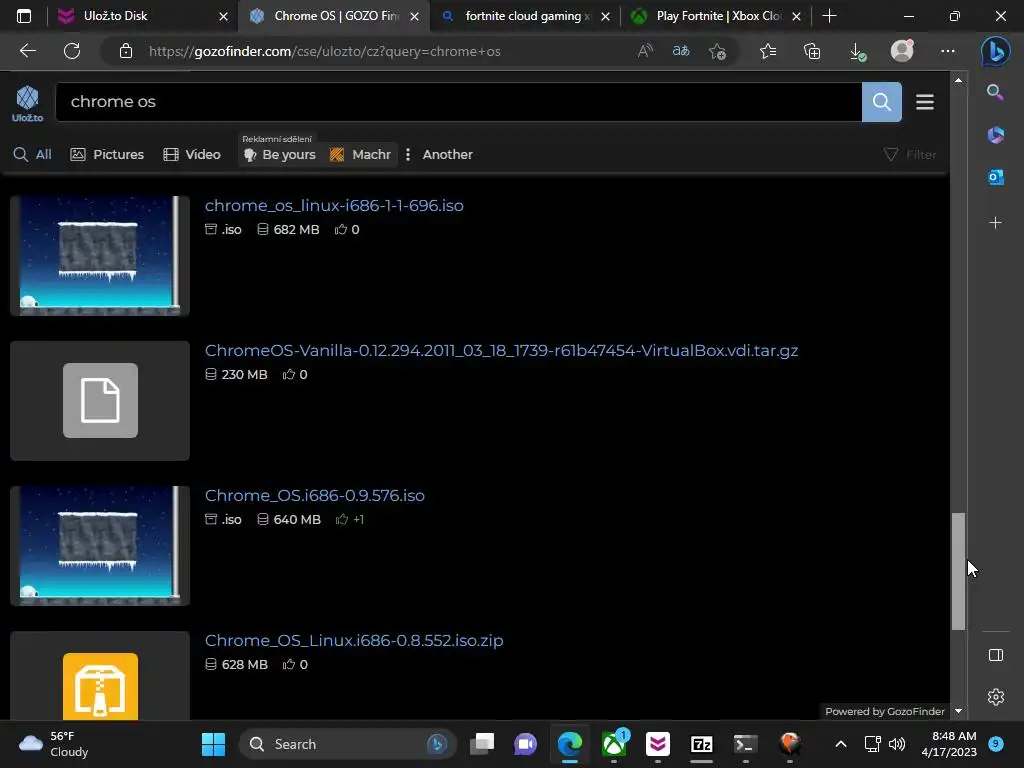Viewport: 1024px width, 768px height.
Task: Select the All results tab
Action: (32, 155)
